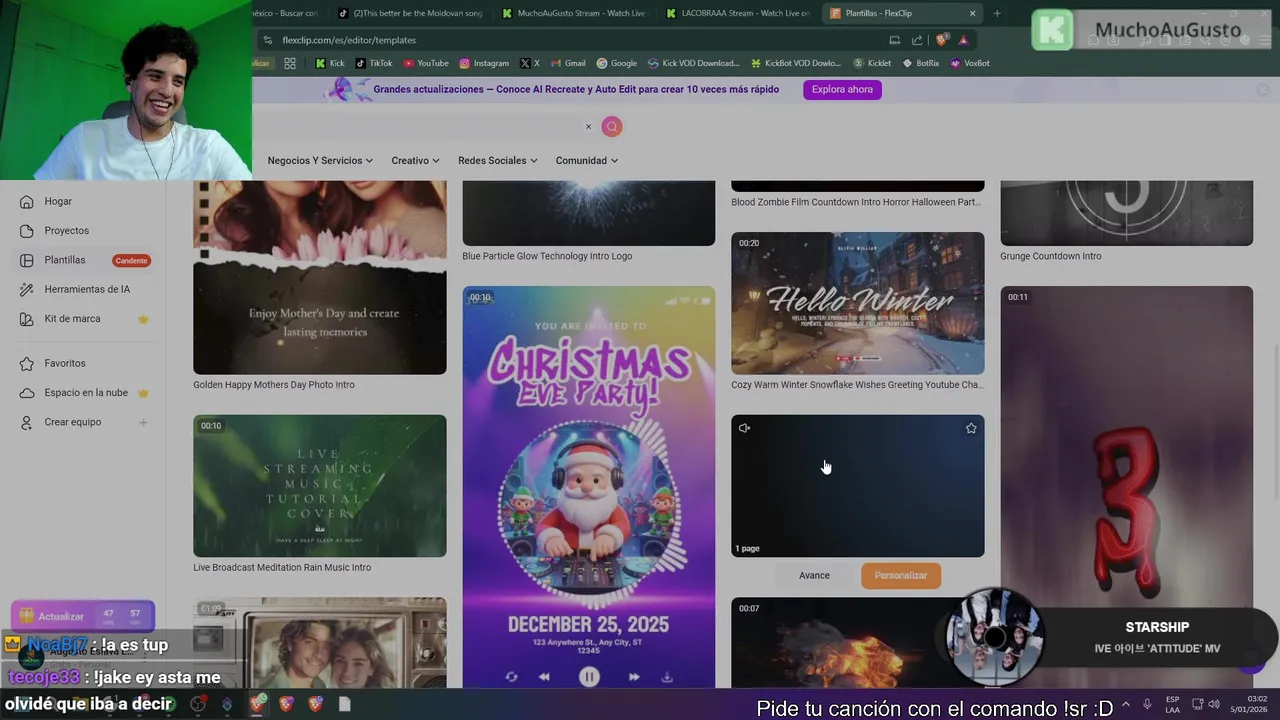Open Kit de marca in the sidebar
The width and height of the screenshot is (1280, 720).
click(x=72, y=318)
